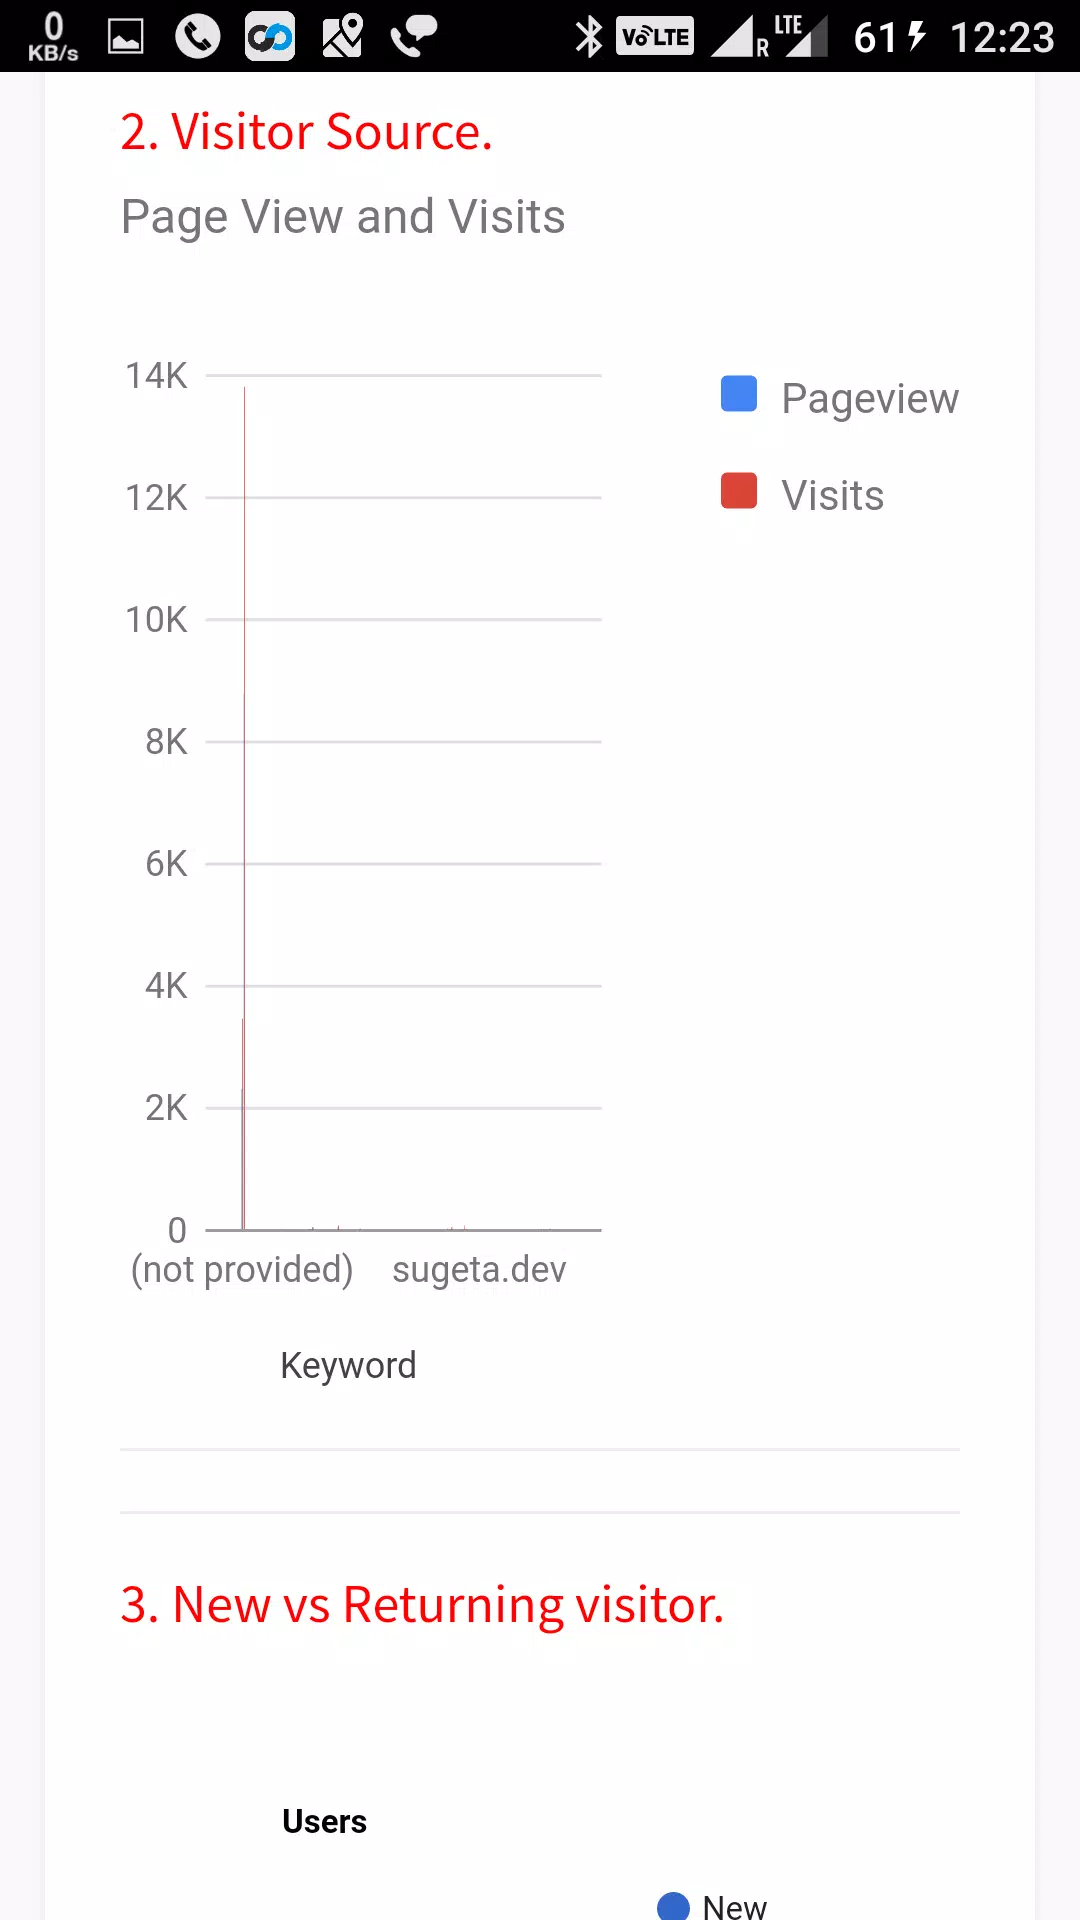
Task: Tap the 12:23 clock
Action: [x=1002, y=37]
